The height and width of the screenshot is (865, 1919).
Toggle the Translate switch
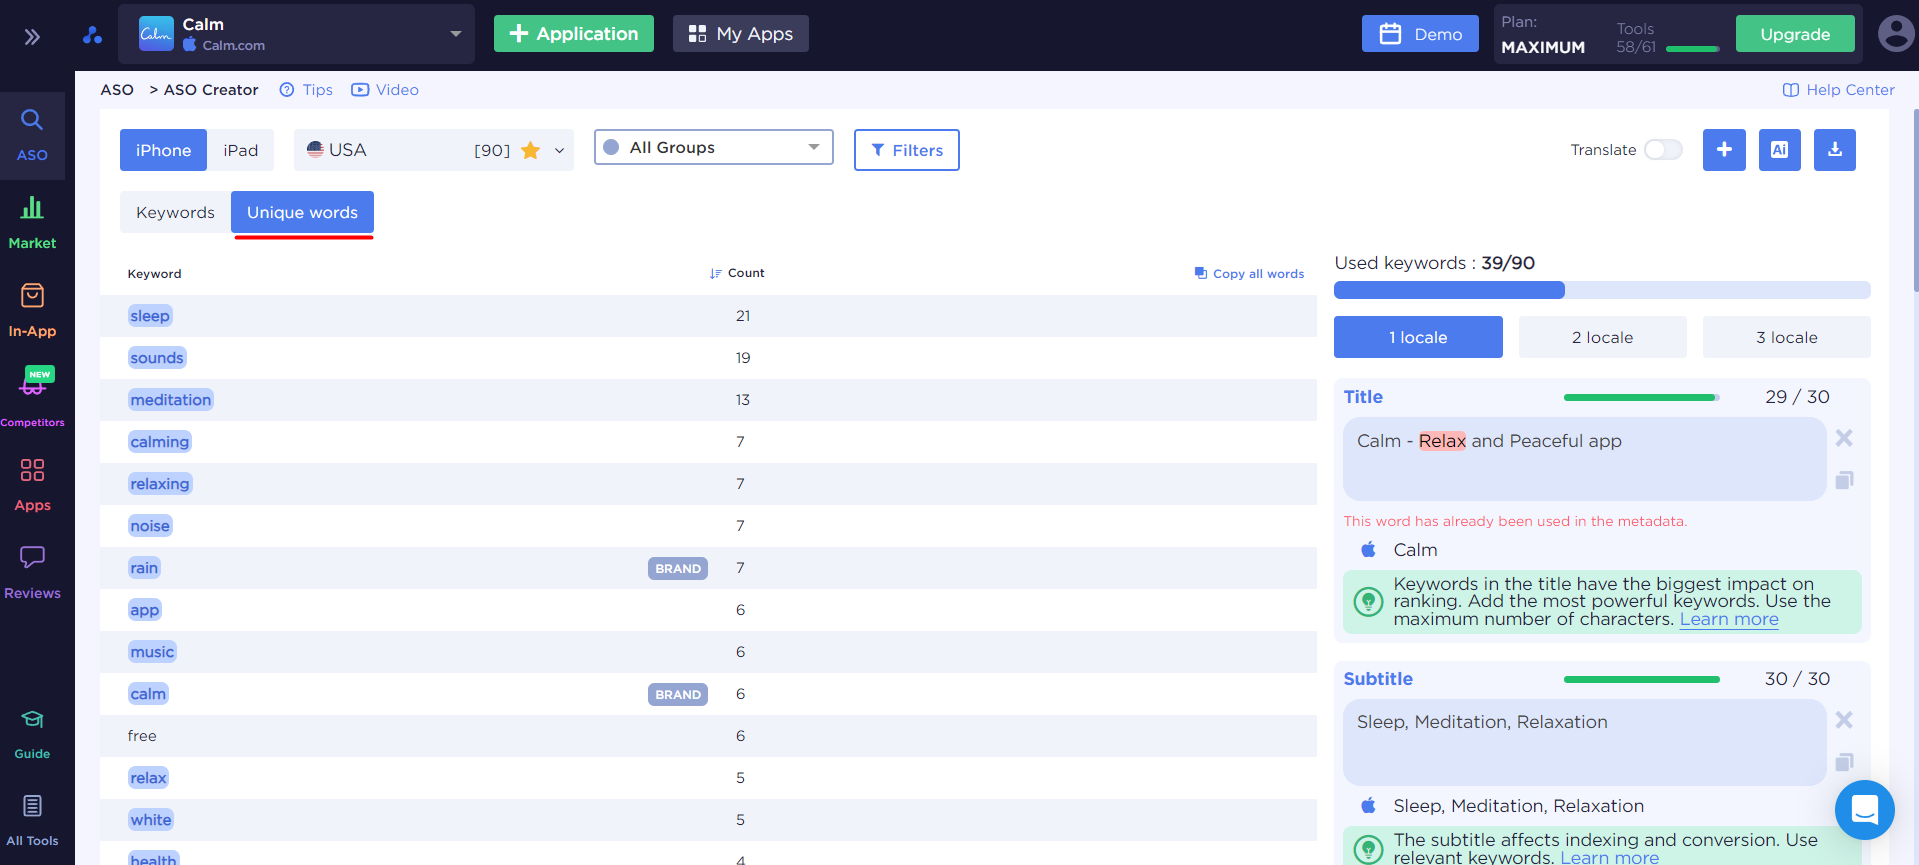(x=1664, y=150)
